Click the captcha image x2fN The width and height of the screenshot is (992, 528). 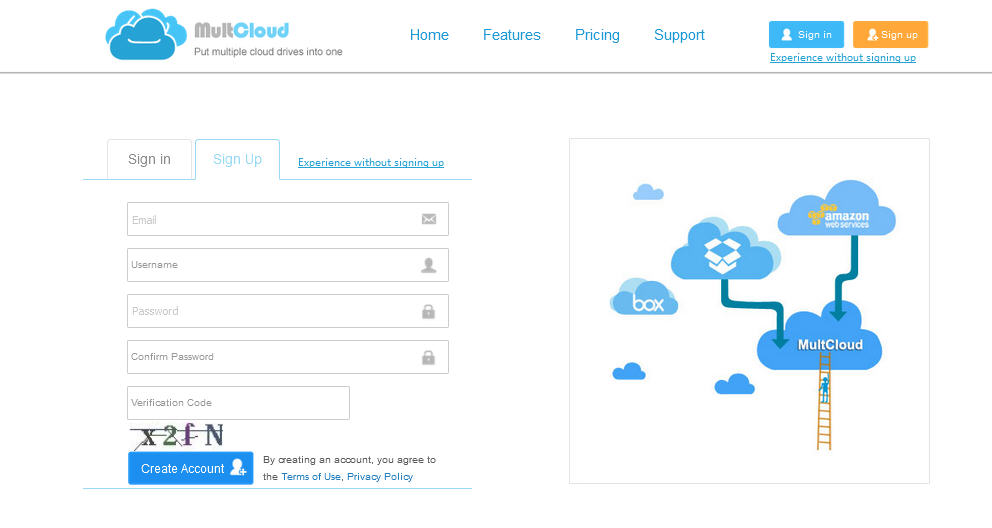click(178, 436)
